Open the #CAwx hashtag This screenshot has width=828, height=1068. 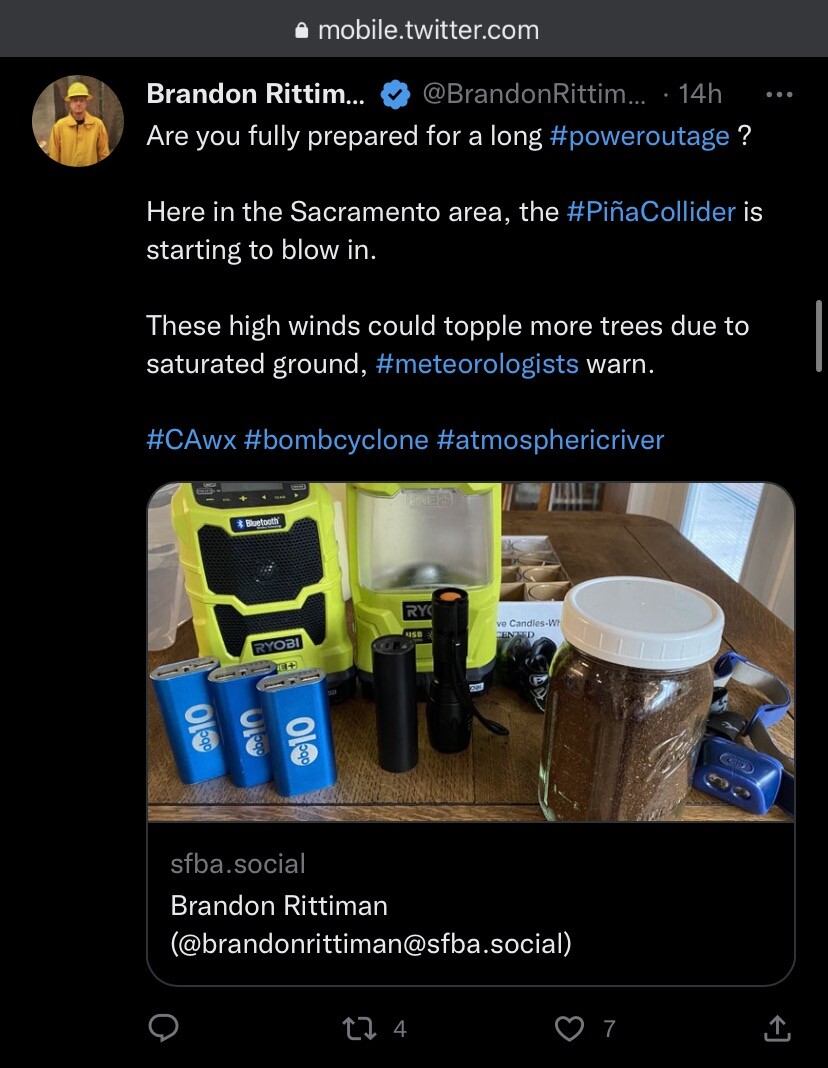point(191,440)
